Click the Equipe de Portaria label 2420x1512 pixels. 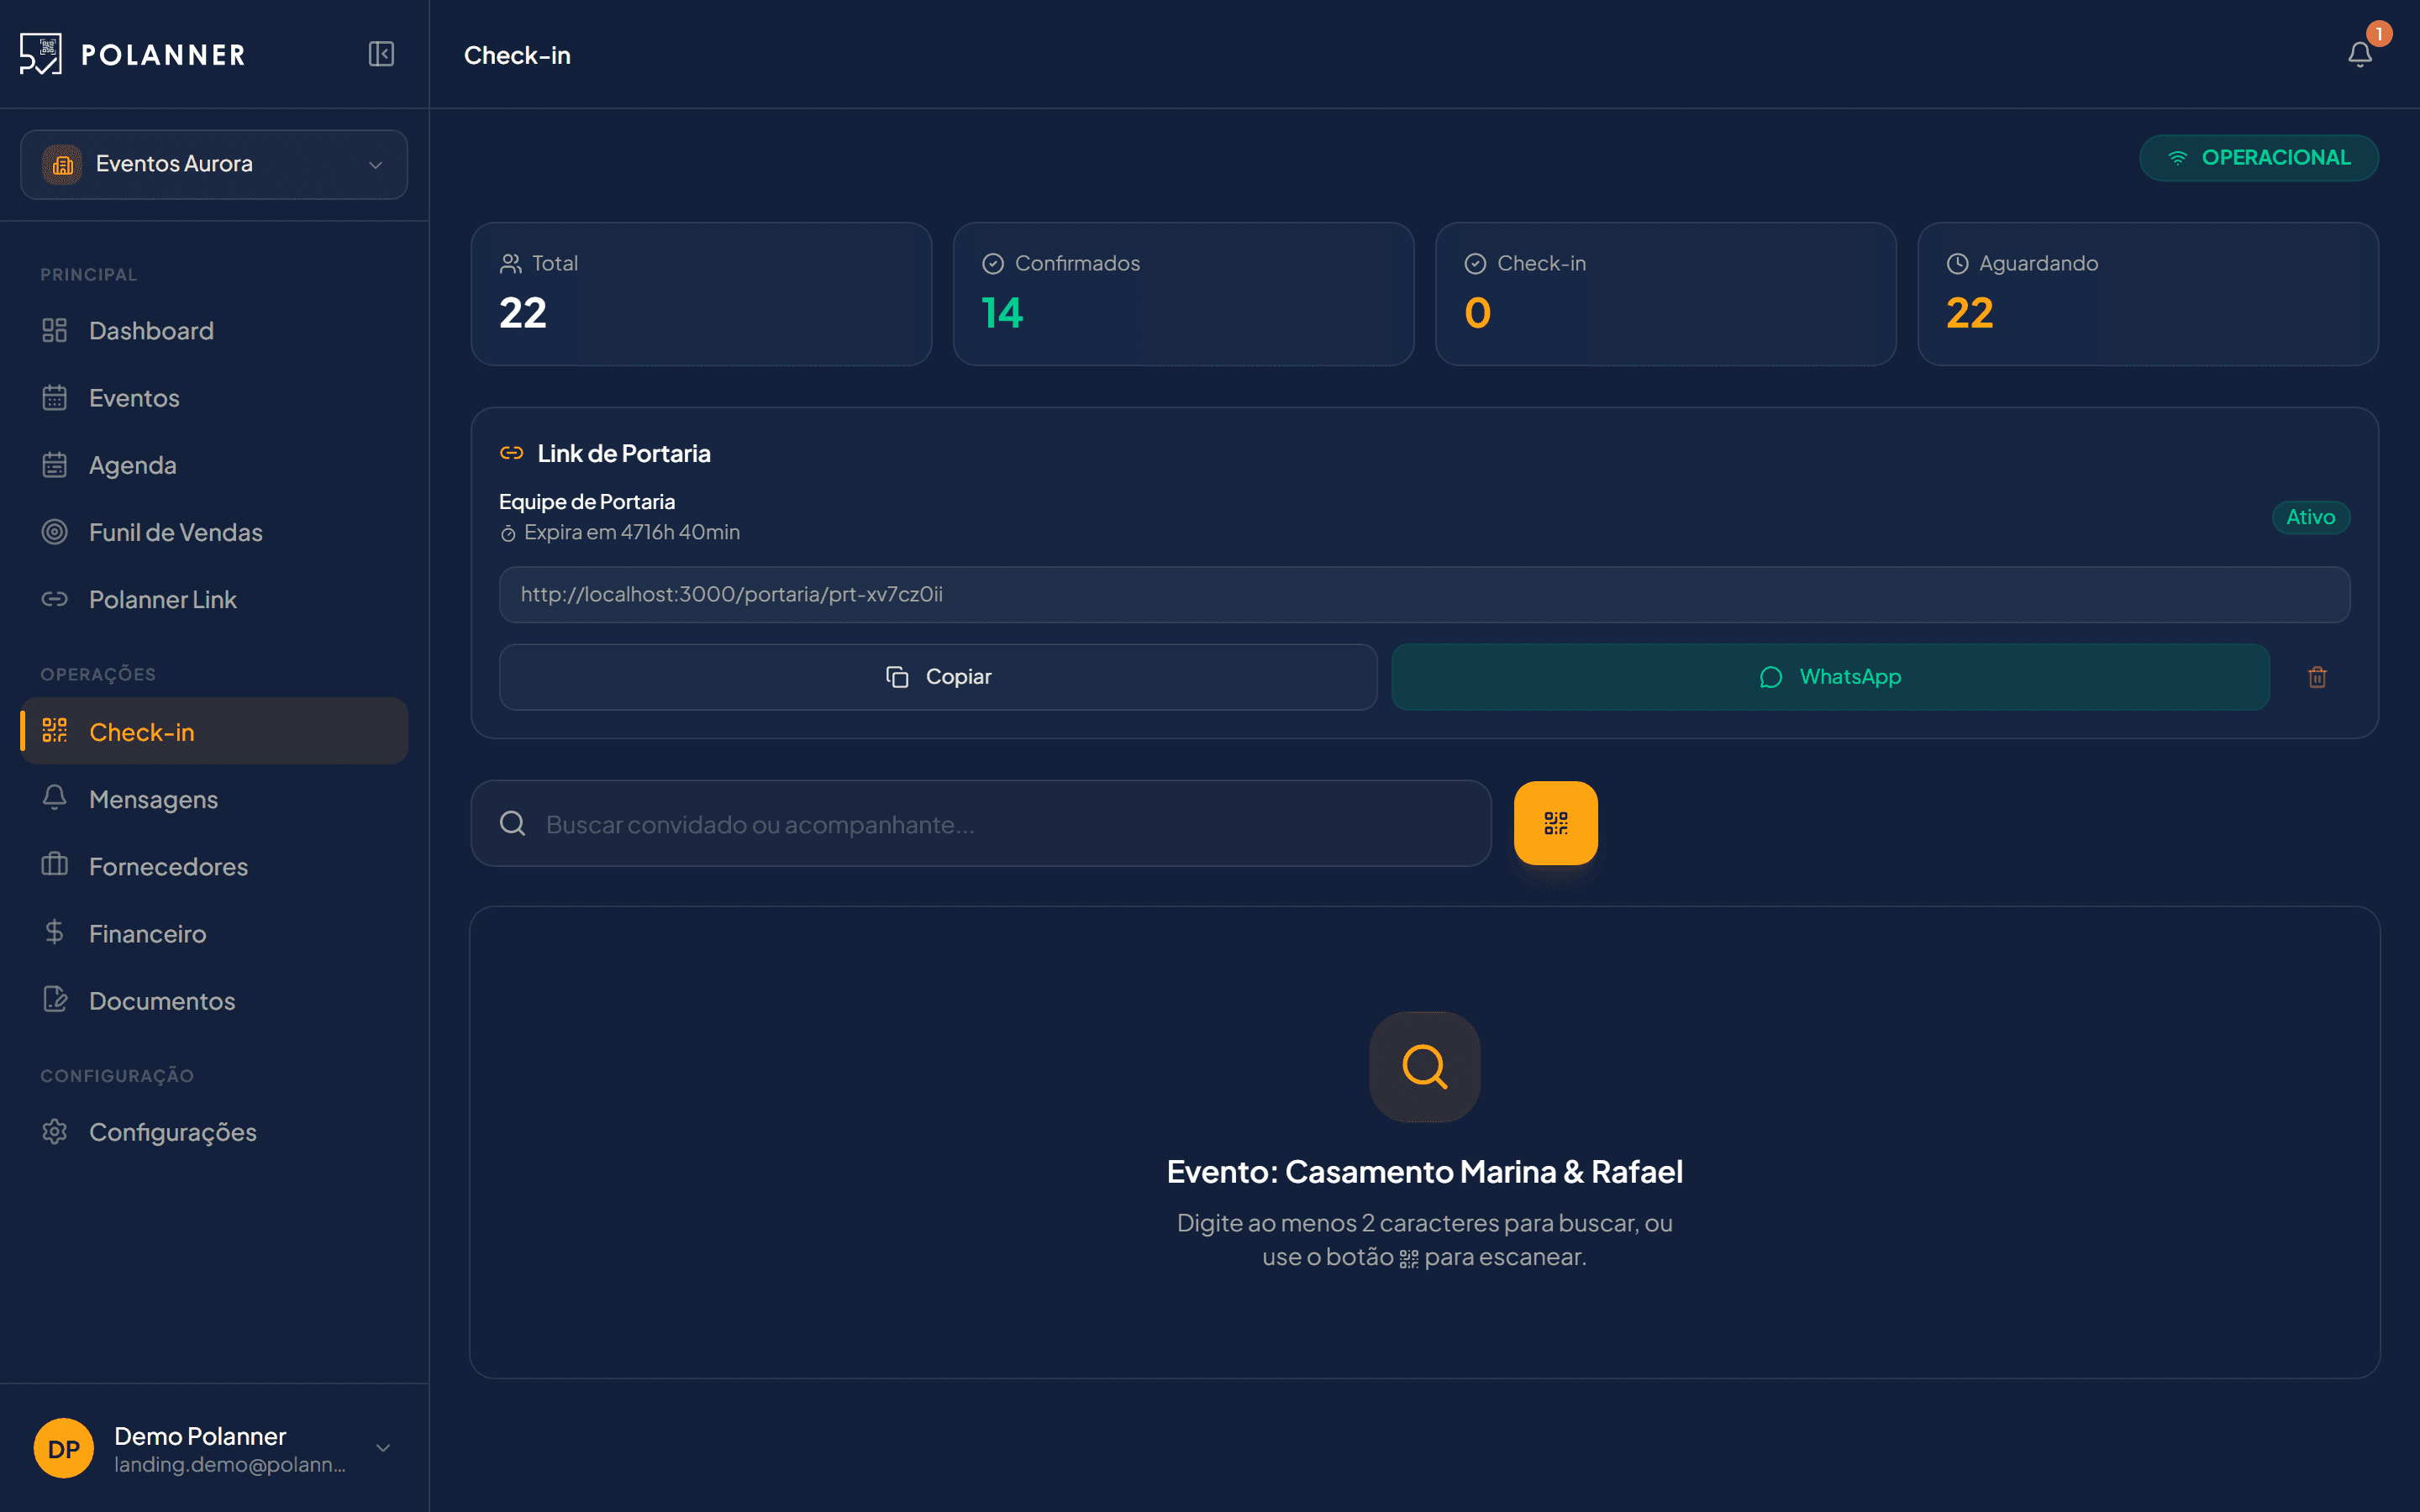click(x=587, y=502)
